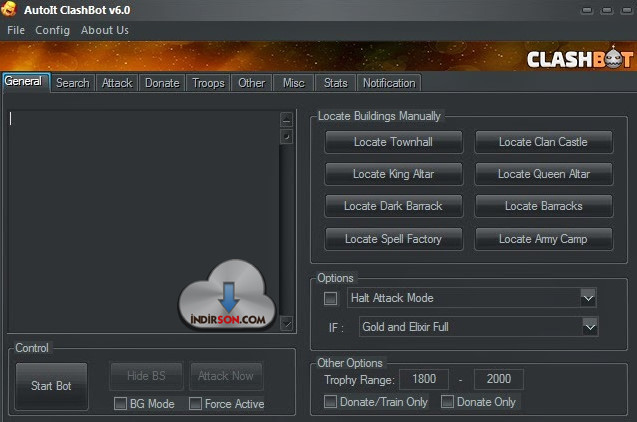
Task: Click the window maximize button
Action: pos(607,10)
